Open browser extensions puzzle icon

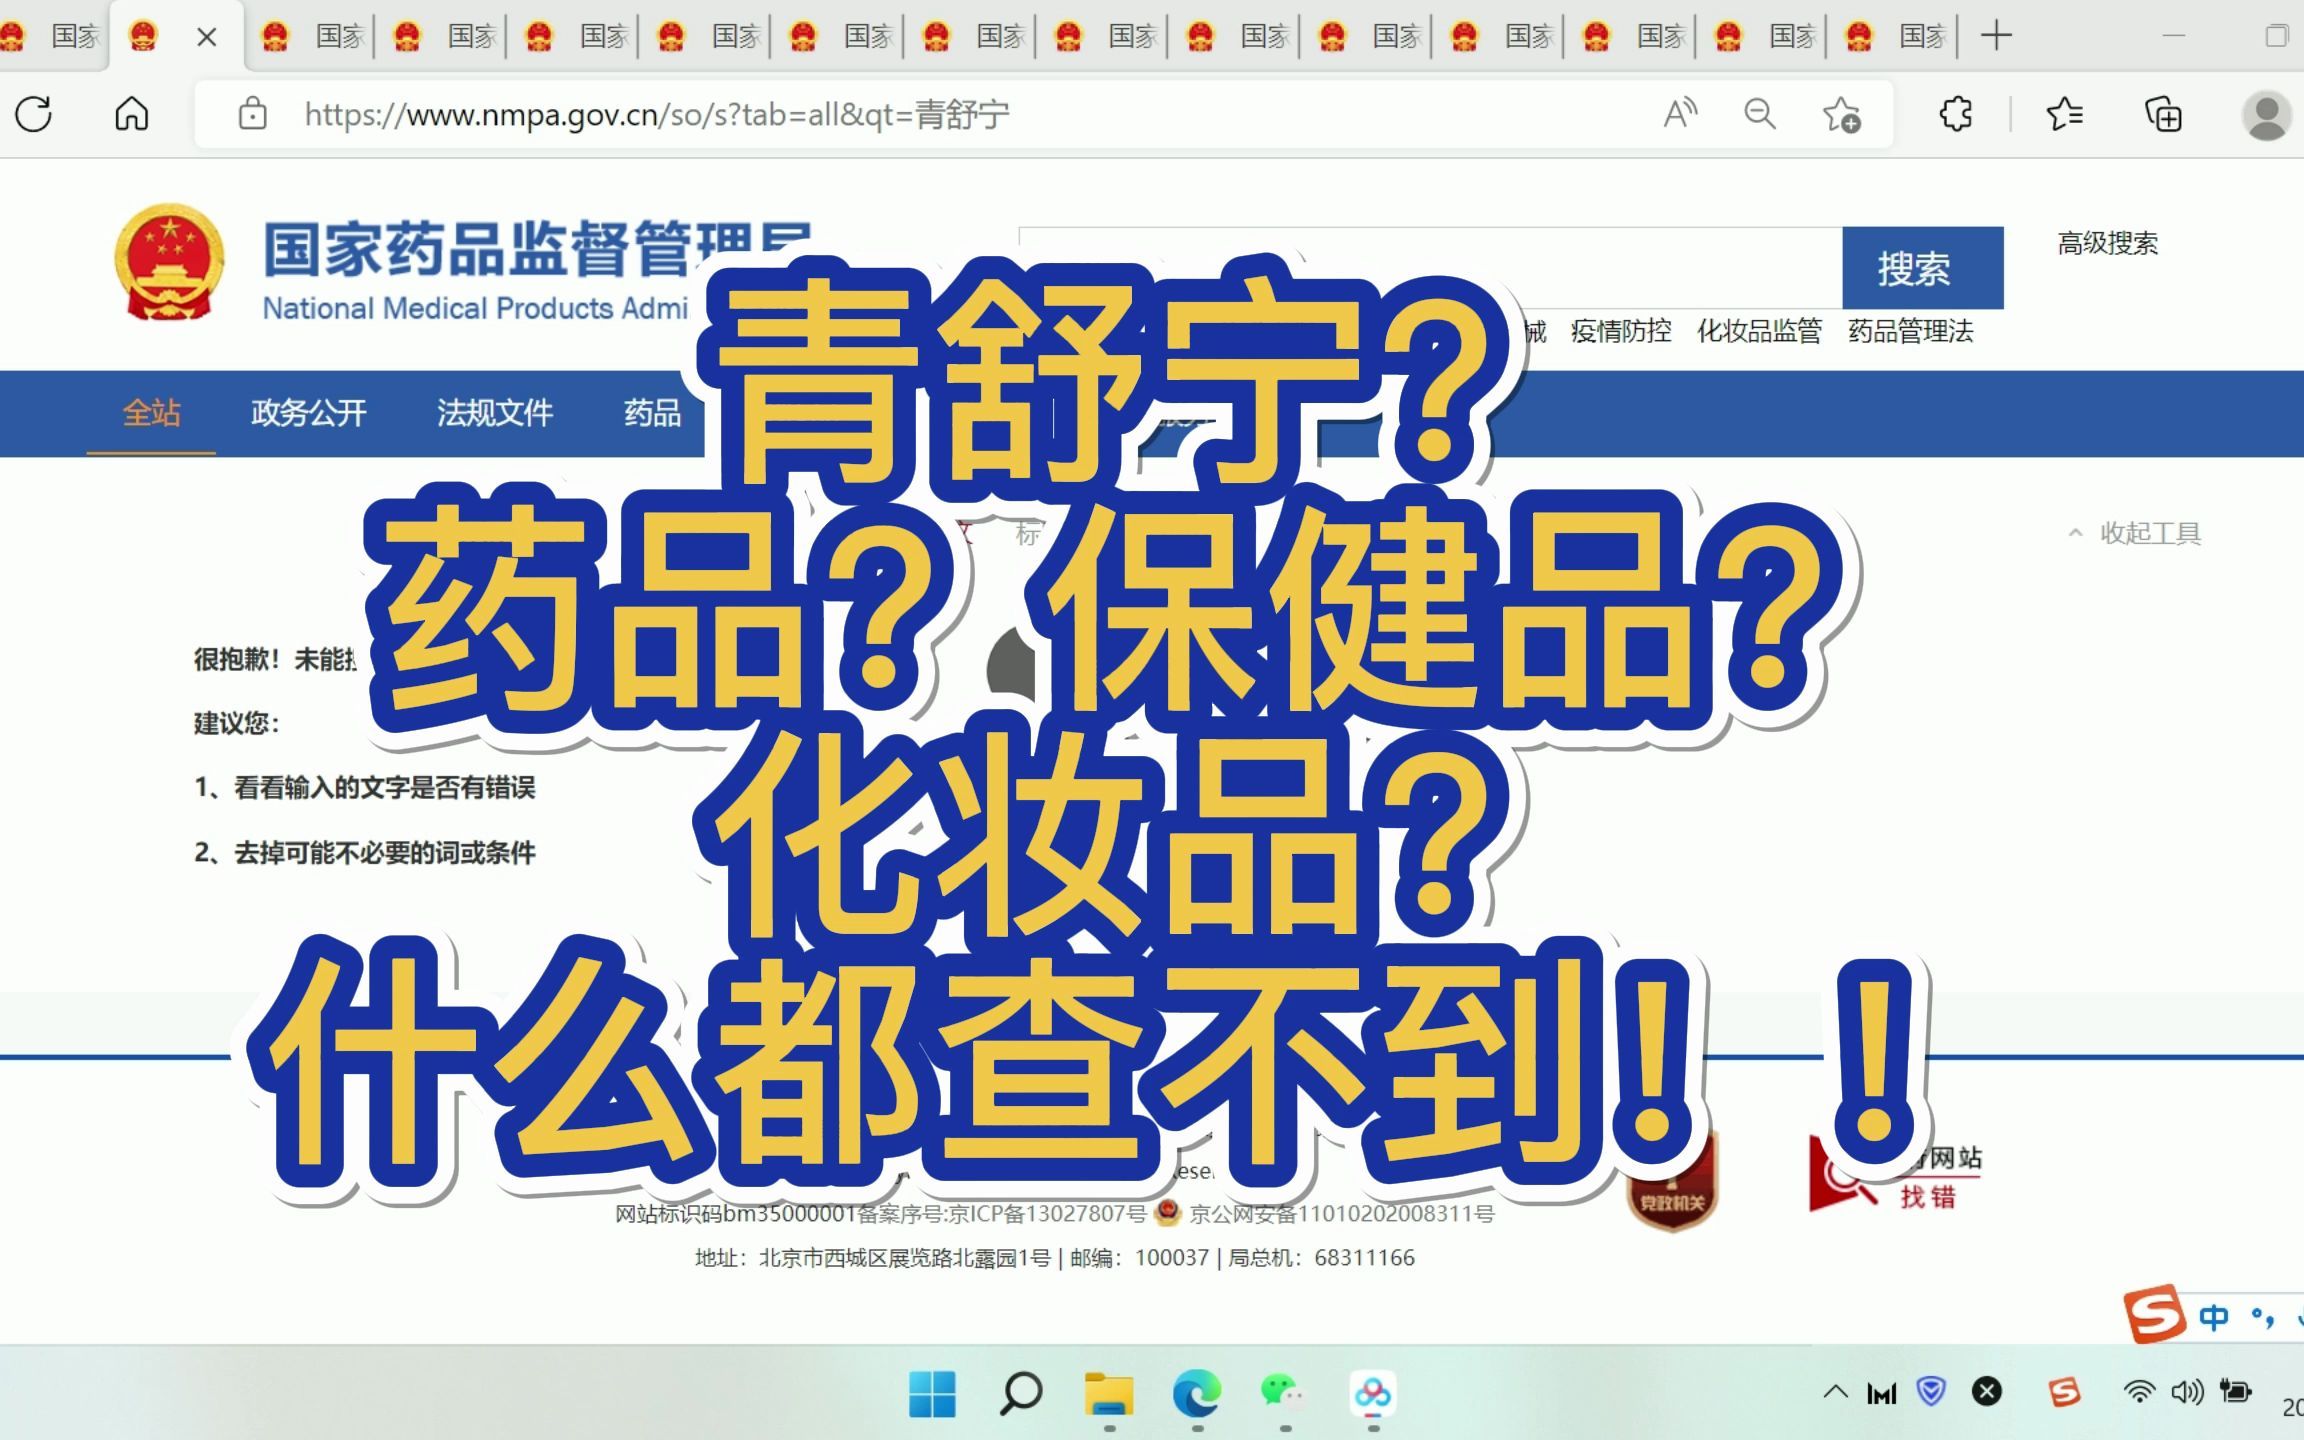coord(1956,114)
